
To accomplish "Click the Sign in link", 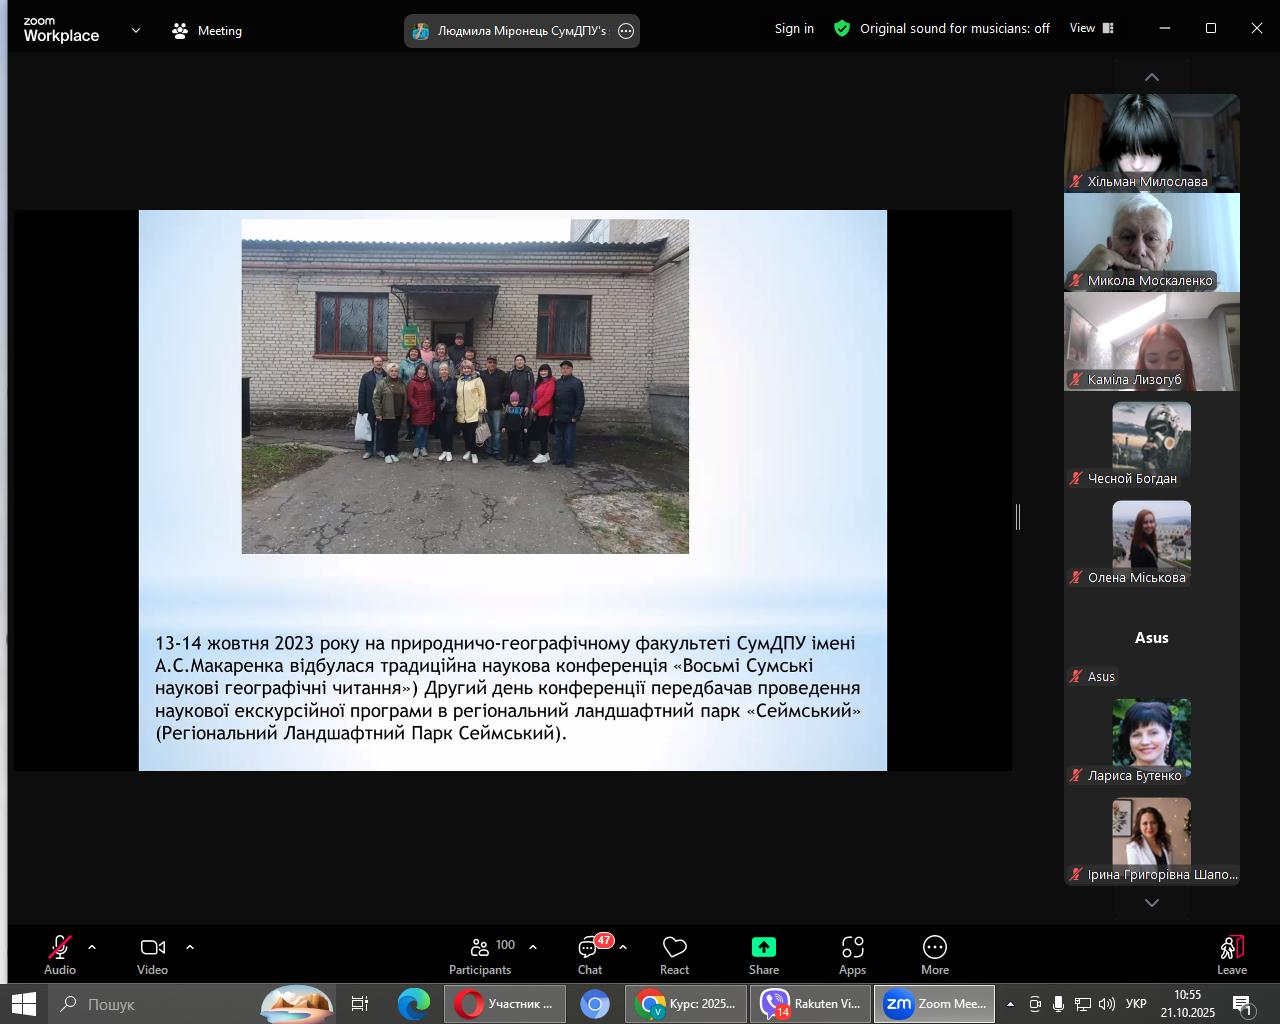I will pyautogui.click(x=794, y=29).
